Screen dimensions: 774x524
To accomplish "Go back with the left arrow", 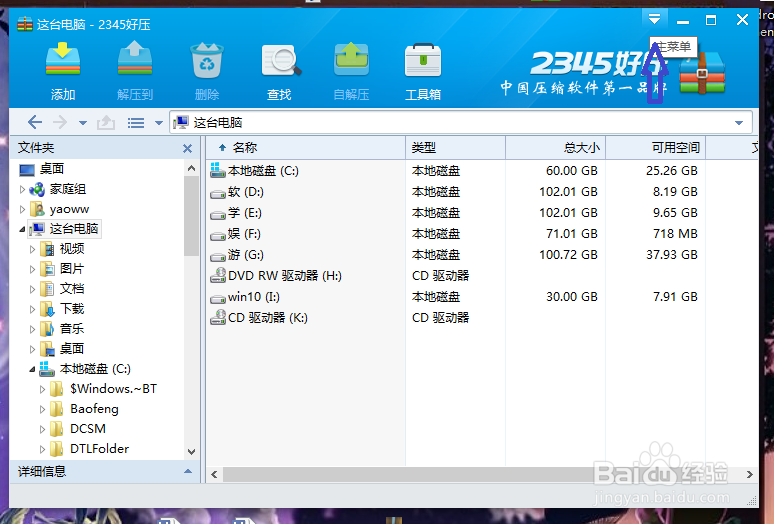I will click(35, 122).
